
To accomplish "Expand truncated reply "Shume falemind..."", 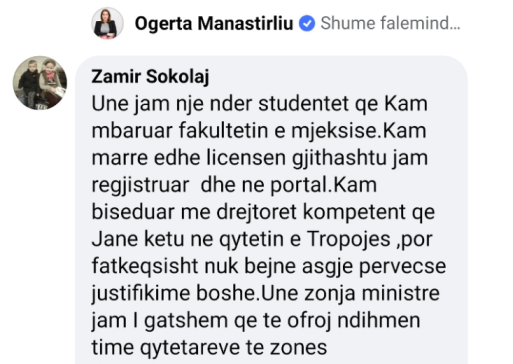I will [390, 23].
